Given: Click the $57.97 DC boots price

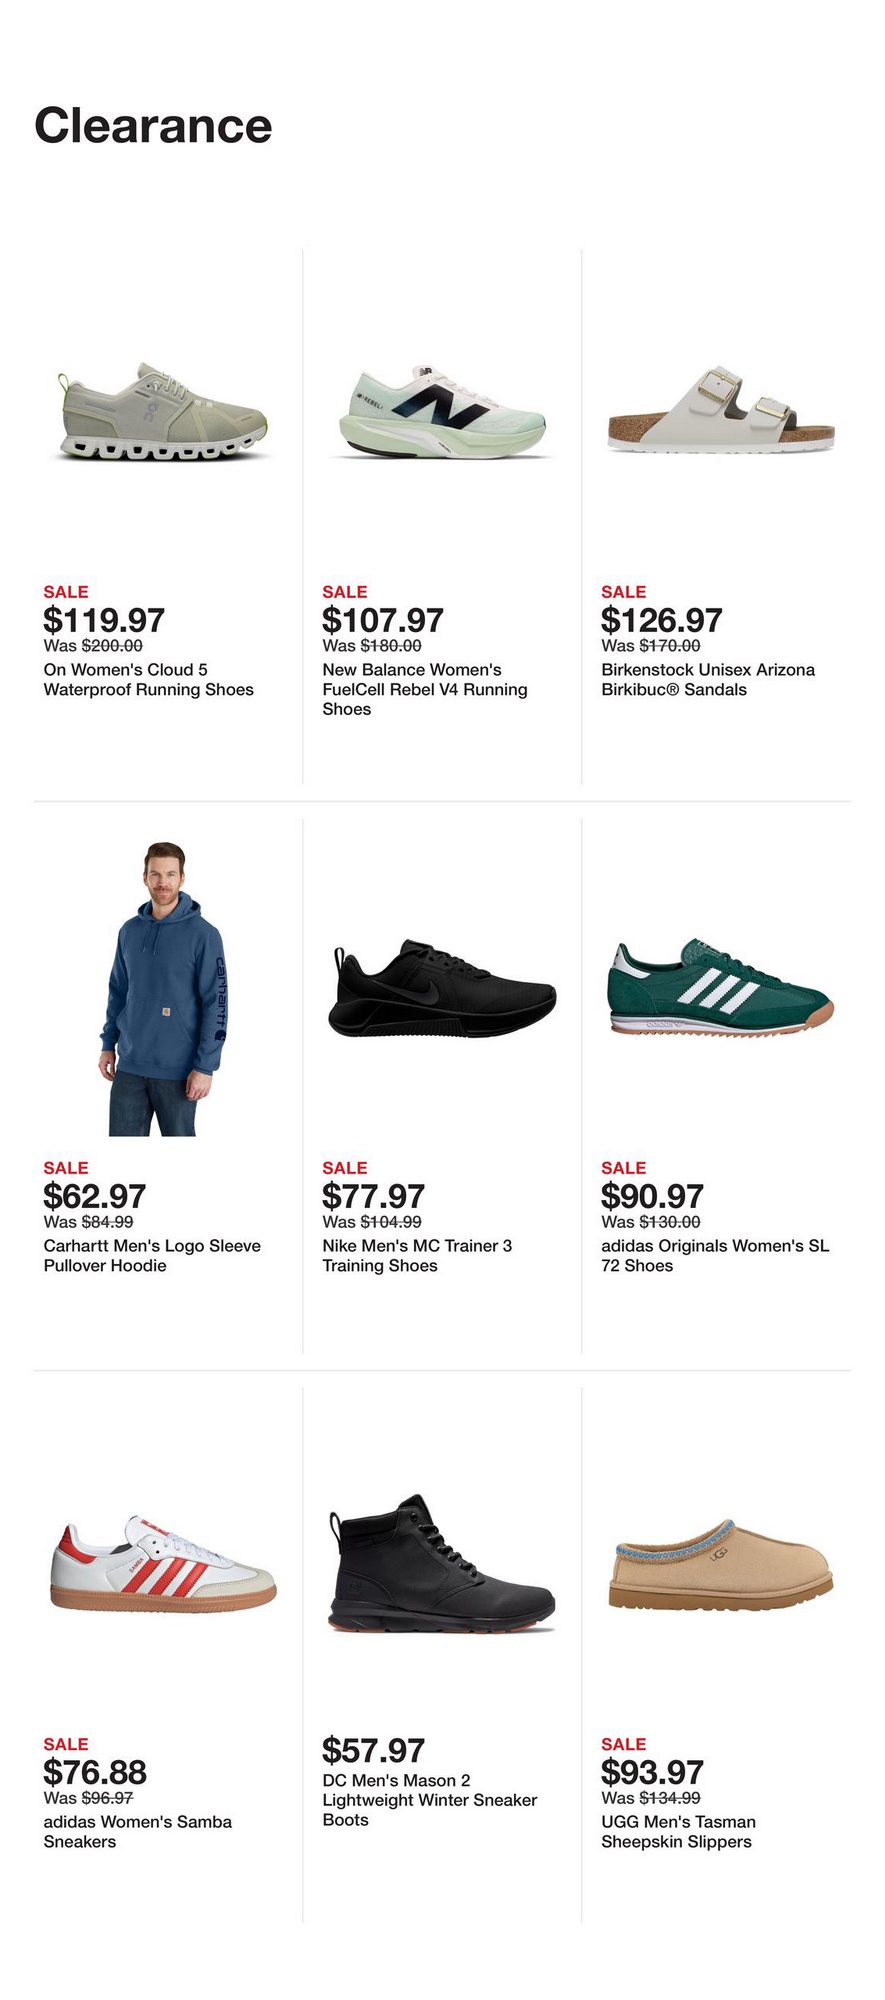Looking at the screenshot, I should tap(373, 1751).
